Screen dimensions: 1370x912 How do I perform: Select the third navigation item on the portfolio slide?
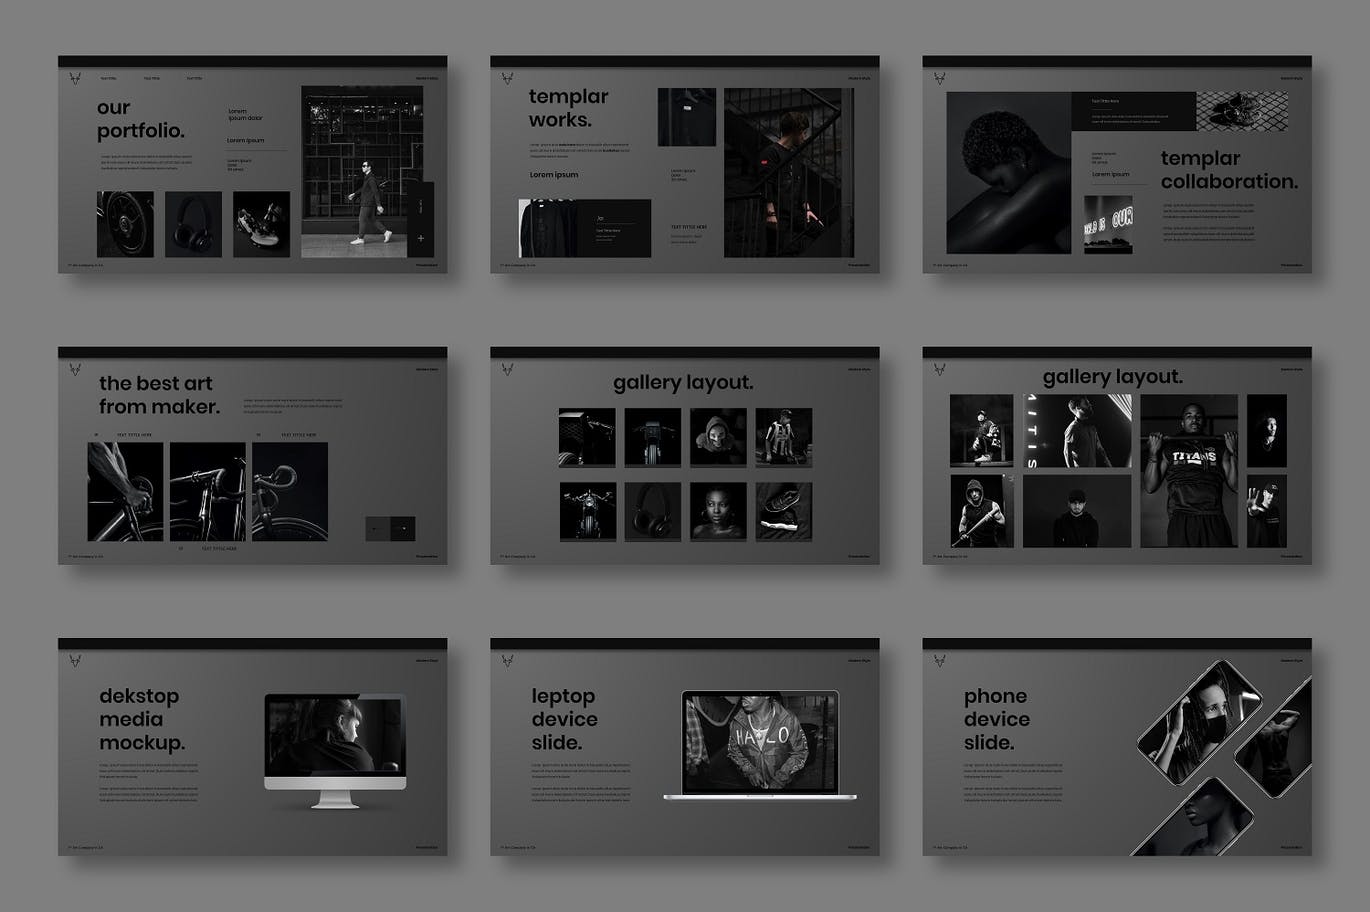tap(194, 78)
